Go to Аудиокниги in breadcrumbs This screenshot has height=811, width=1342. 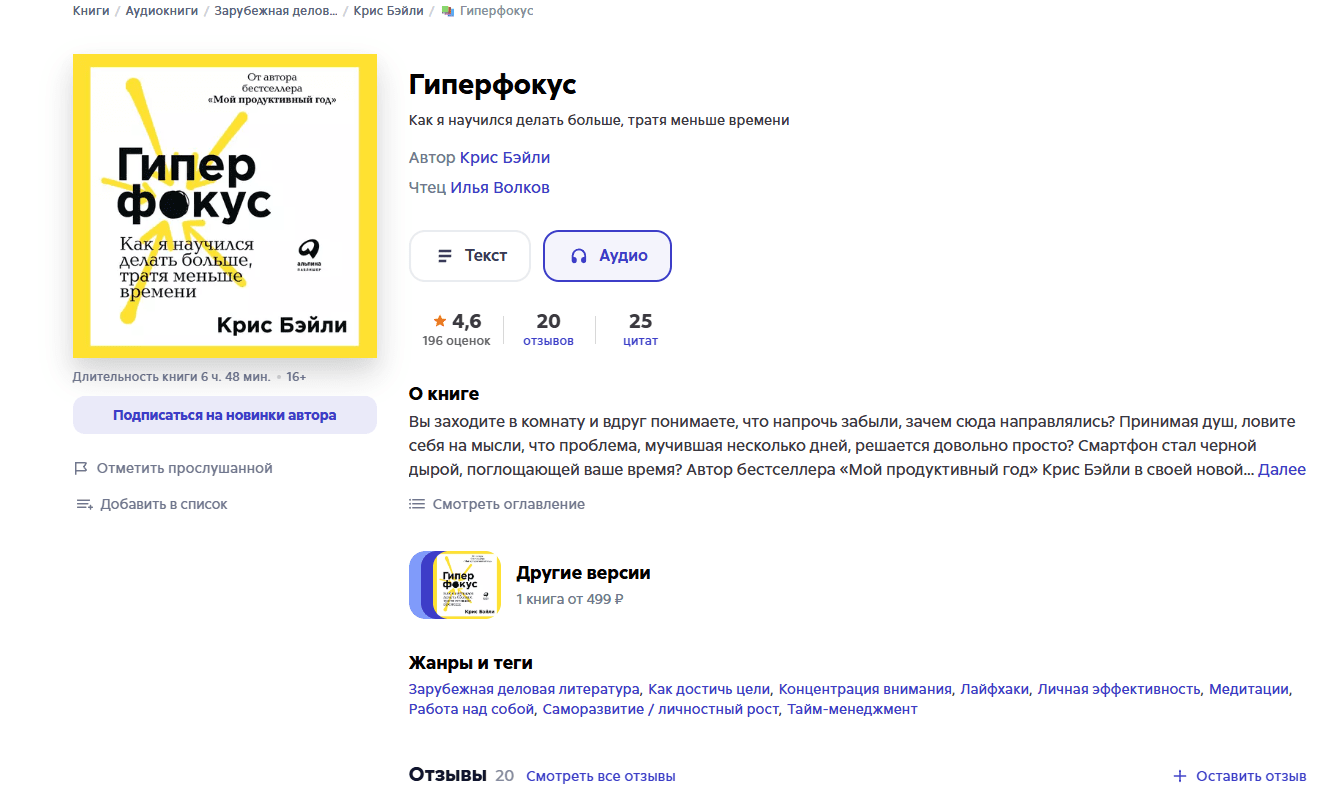click(x=162, y=11)
